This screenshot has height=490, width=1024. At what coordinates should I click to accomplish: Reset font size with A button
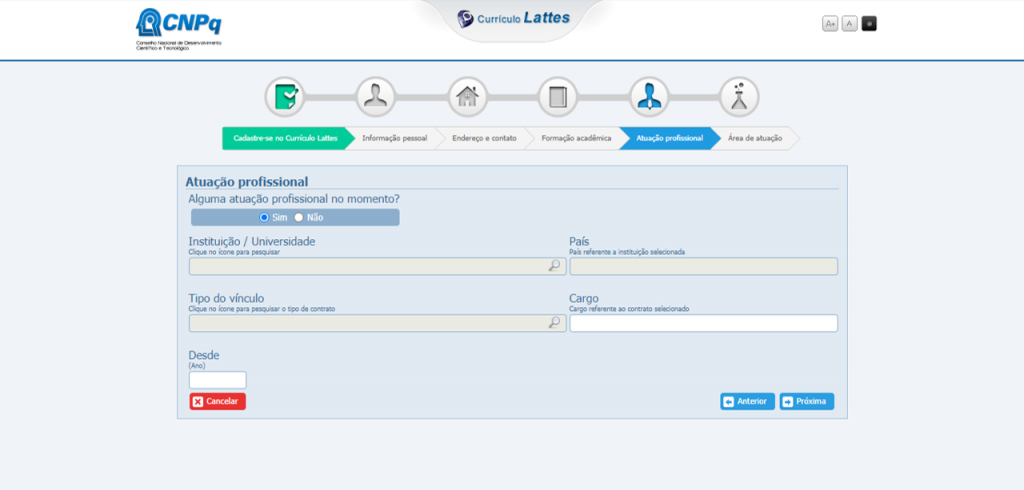coord(849,24)
